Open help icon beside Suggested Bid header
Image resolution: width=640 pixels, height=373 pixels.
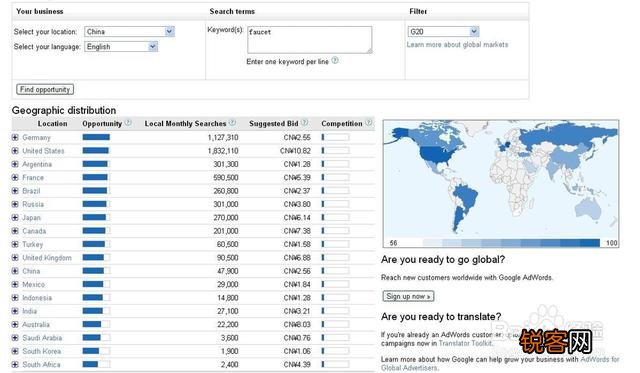pyautogui.click(x=304, y=122)
